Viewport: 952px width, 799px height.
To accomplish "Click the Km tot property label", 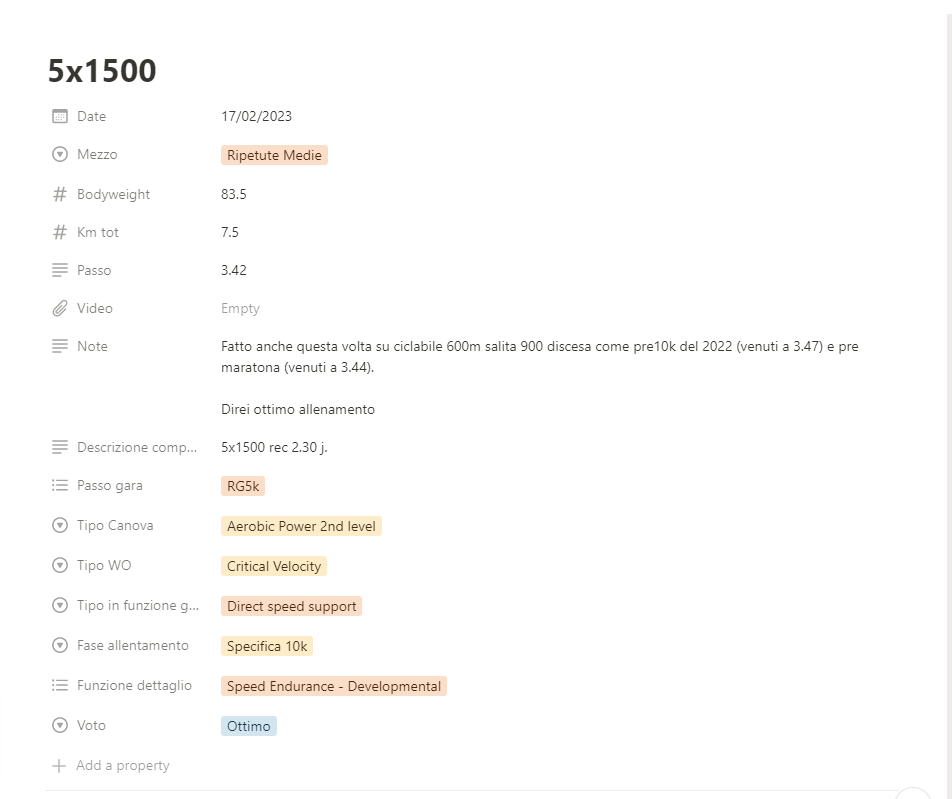I will click(98, 232).
